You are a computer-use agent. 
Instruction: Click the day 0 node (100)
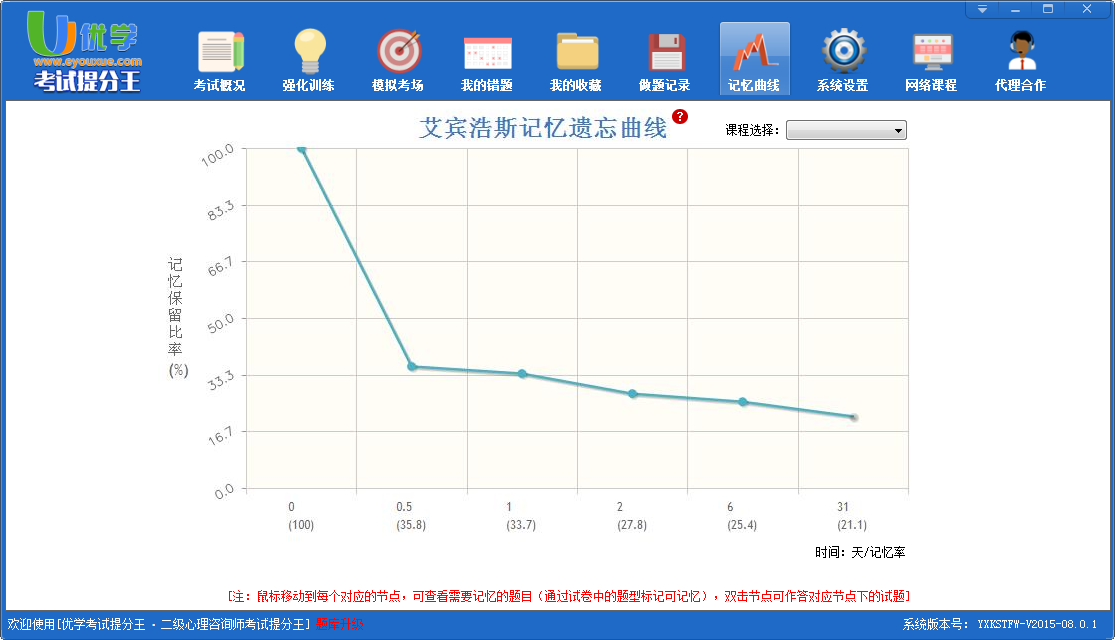click(302, 149)
